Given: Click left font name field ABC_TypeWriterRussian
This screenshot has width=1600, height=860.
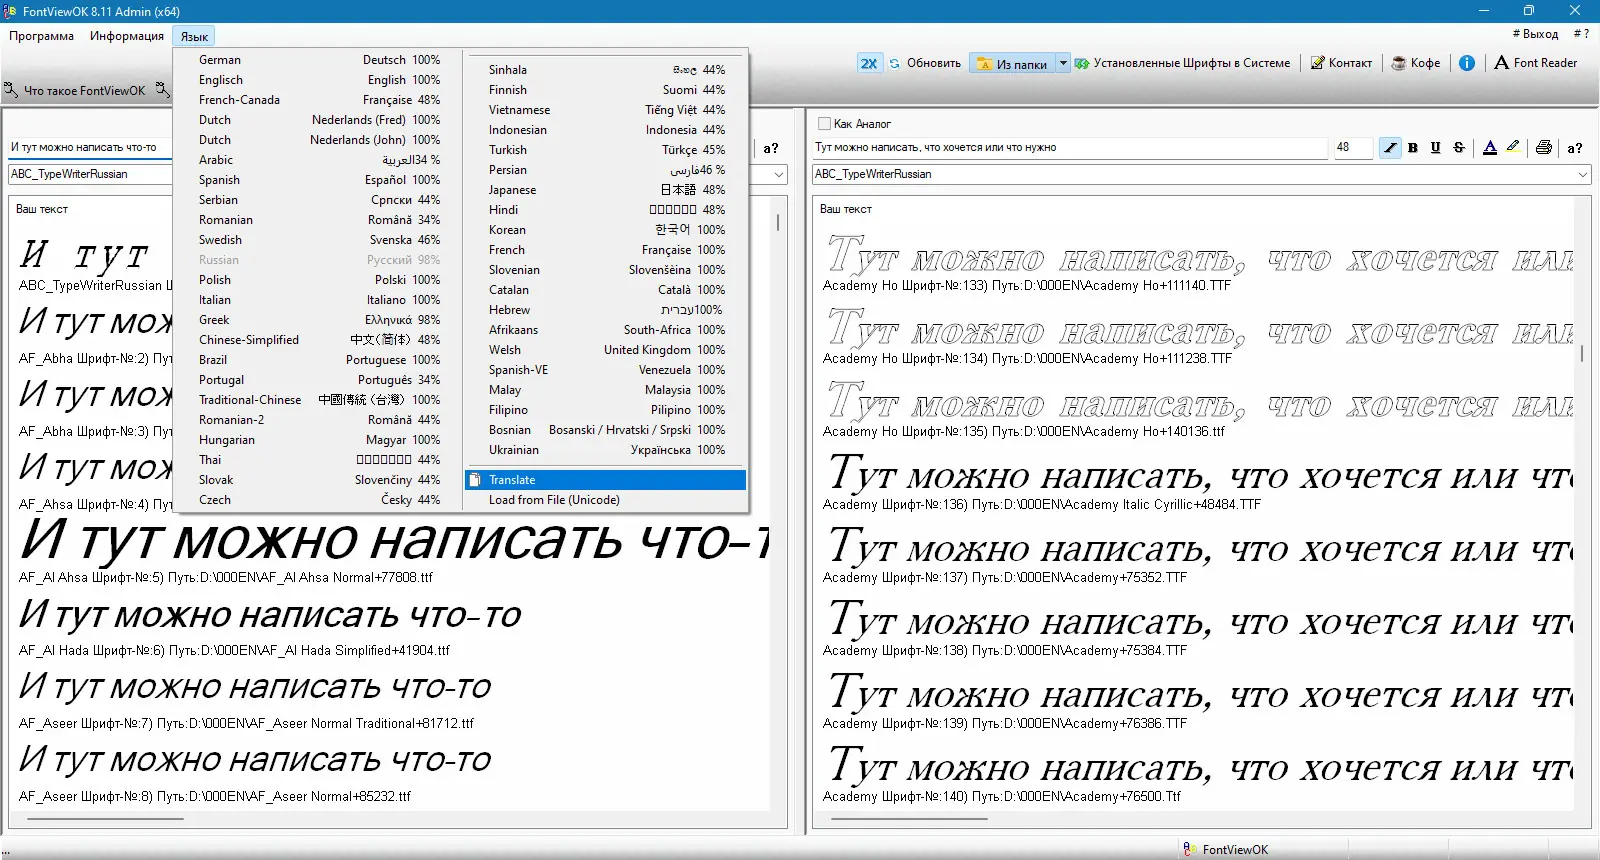Looking at the screenshot, I should tap(90, 174).
